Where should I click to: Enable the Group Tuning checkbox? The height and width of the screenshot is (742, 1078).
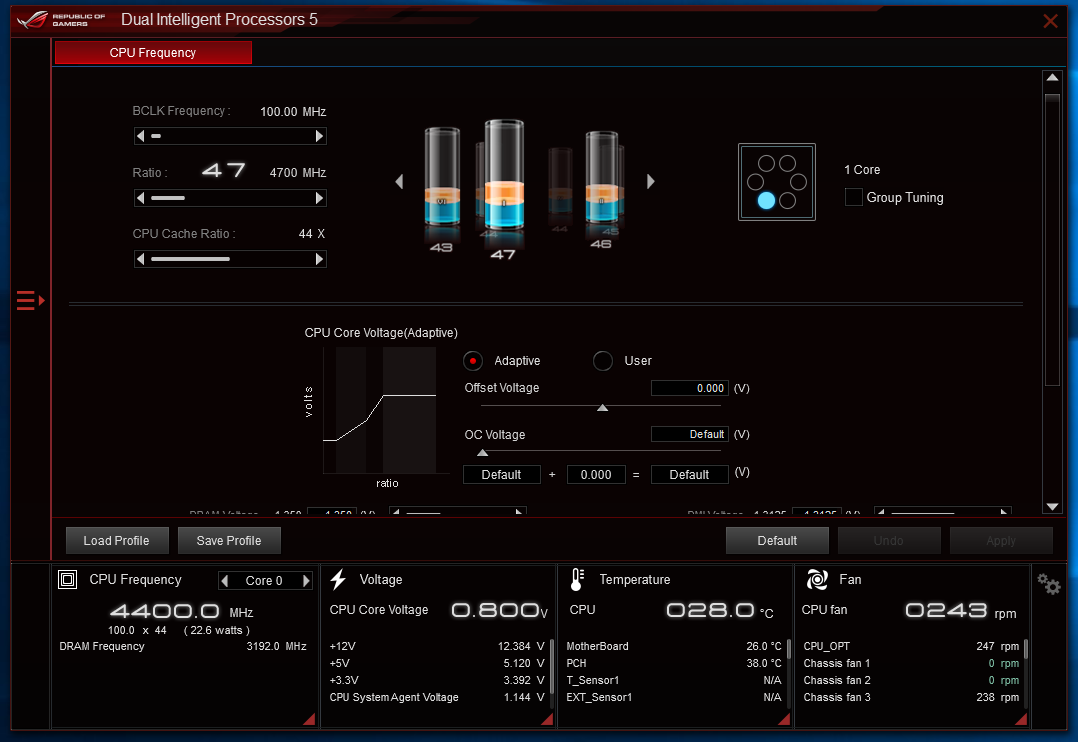tap(853, 197)
